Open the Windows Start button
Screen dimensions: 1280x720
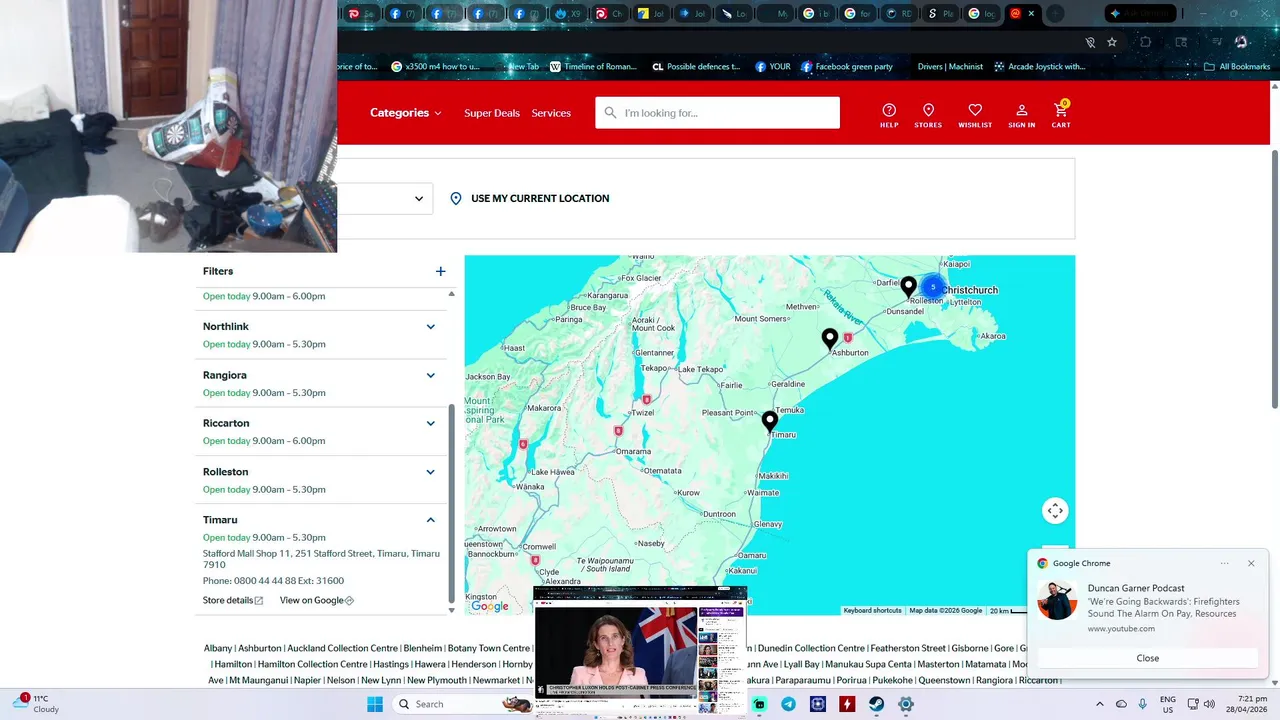point(375,704)
